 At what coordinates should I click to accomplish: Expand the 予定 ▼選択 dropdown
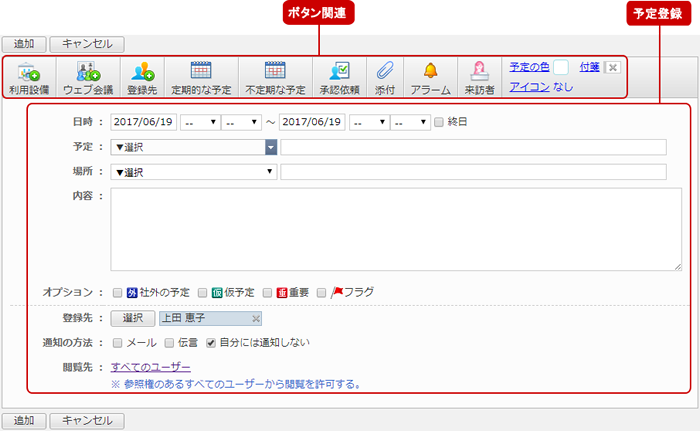(x=194, y=147)
